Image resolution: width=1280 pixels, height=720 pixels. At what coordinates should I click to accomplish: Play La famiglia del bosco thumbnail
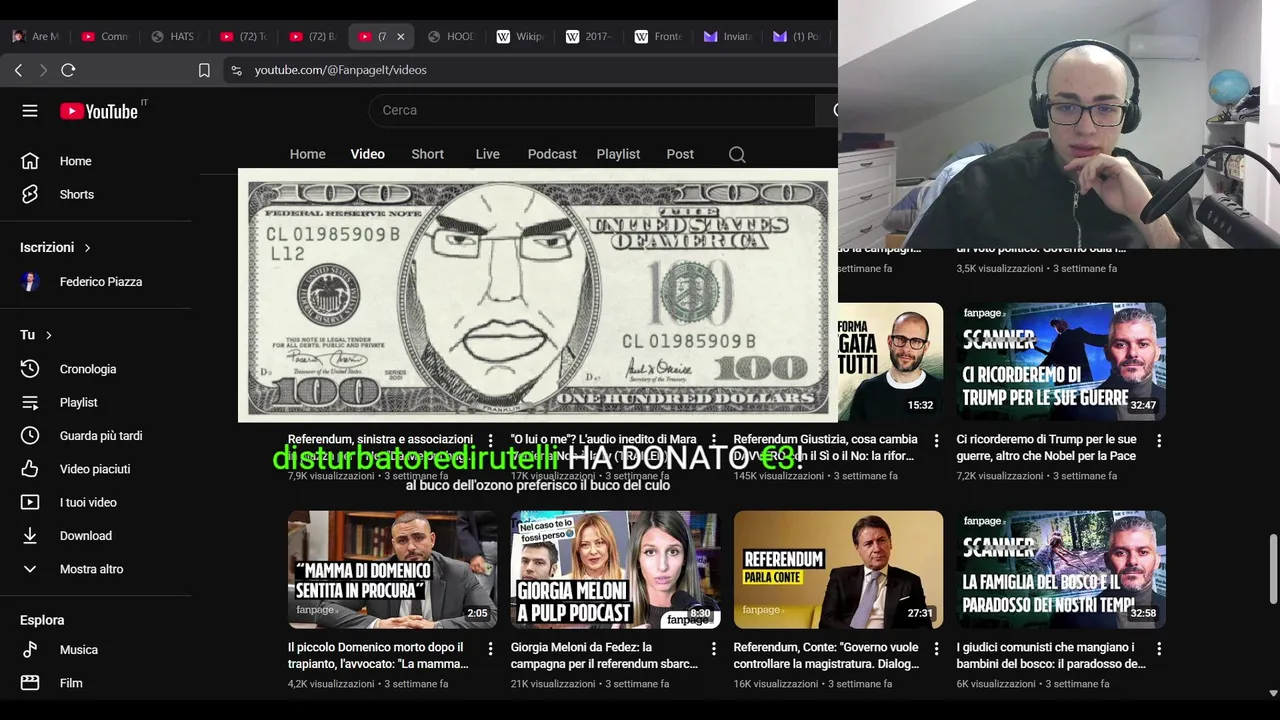pos(1061,570)
